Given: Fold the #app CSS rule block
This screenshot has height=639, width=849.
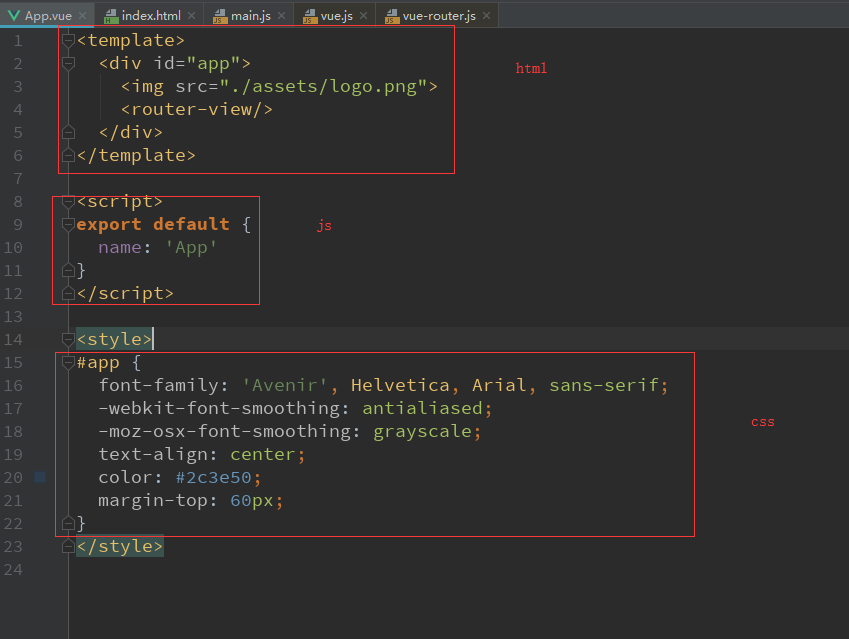Looking at the screenshot, I should pyautogui.click(x=68, y=362).
